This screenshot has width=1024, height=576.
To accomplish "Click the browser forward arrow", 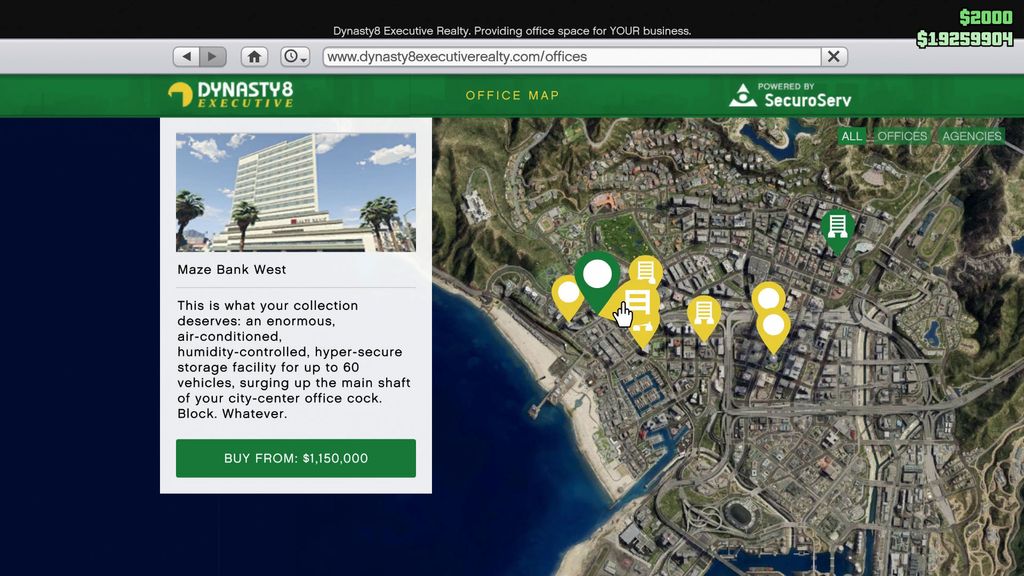I will [x=212, y=56].
